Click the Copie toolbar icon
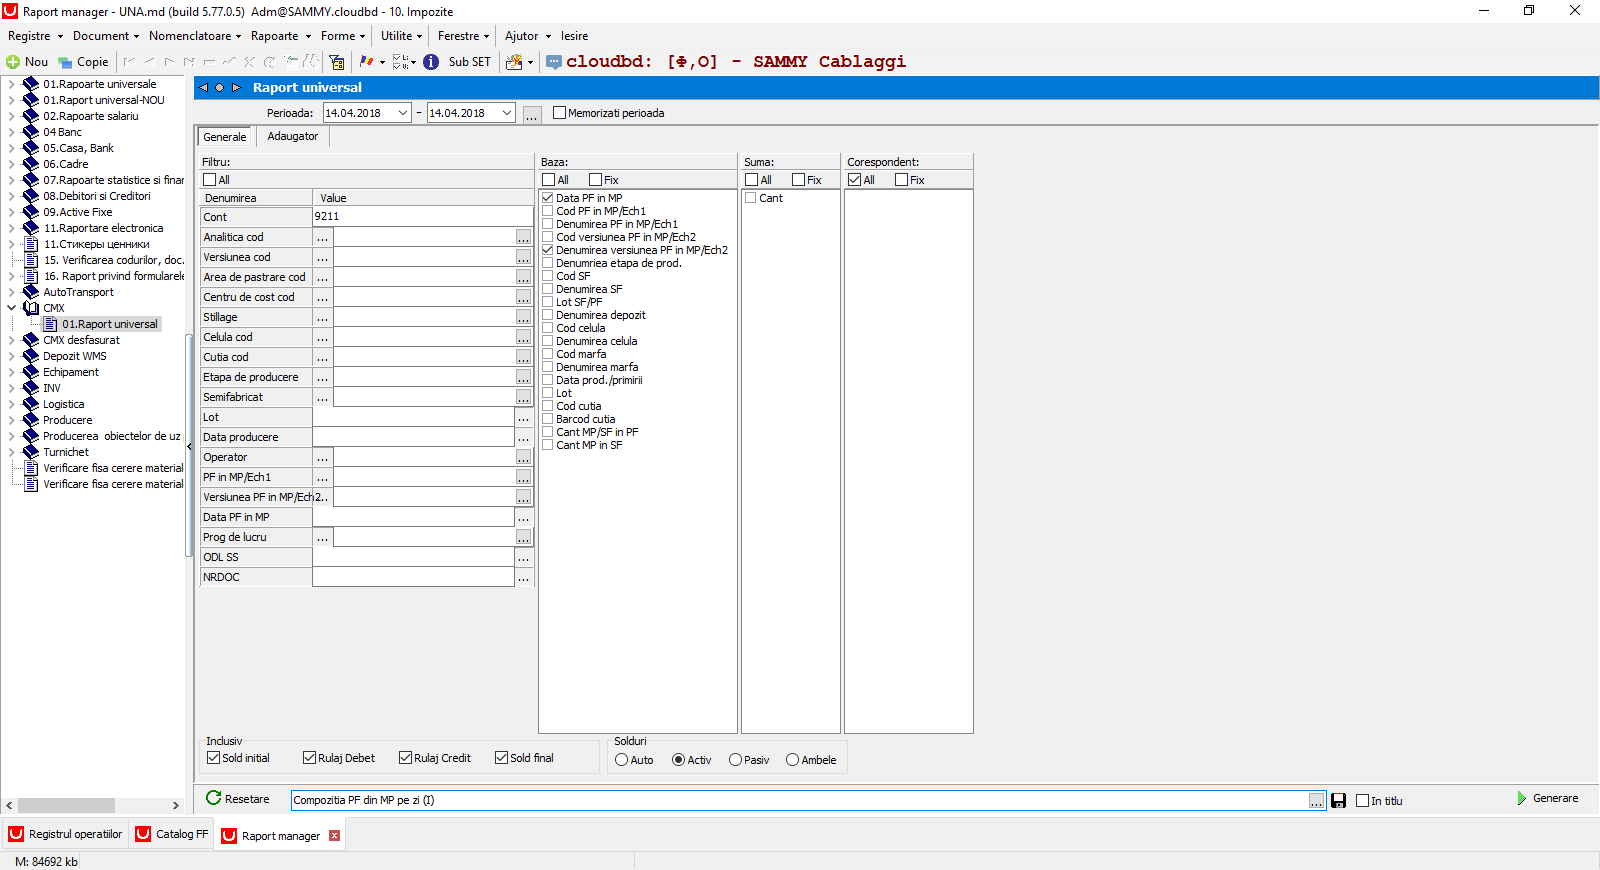Image resolution: width=1600 pixels, height=870 pixels. point(65,62)
